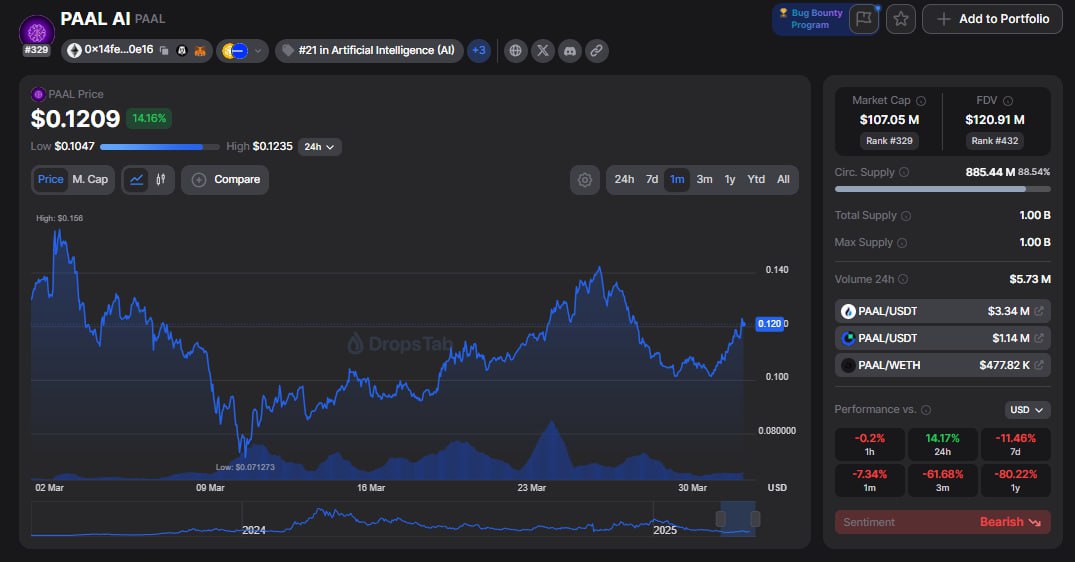Expand the exchange coins dropdown chevron
This screenshot has width=1075, height=562.
pos(258,51)
